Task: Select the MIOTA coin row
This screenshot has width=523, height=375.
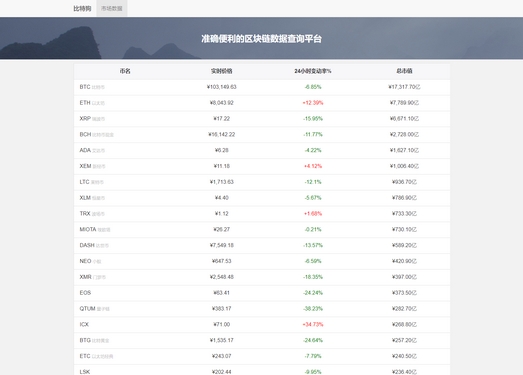Action: click(x=262, y=230)
